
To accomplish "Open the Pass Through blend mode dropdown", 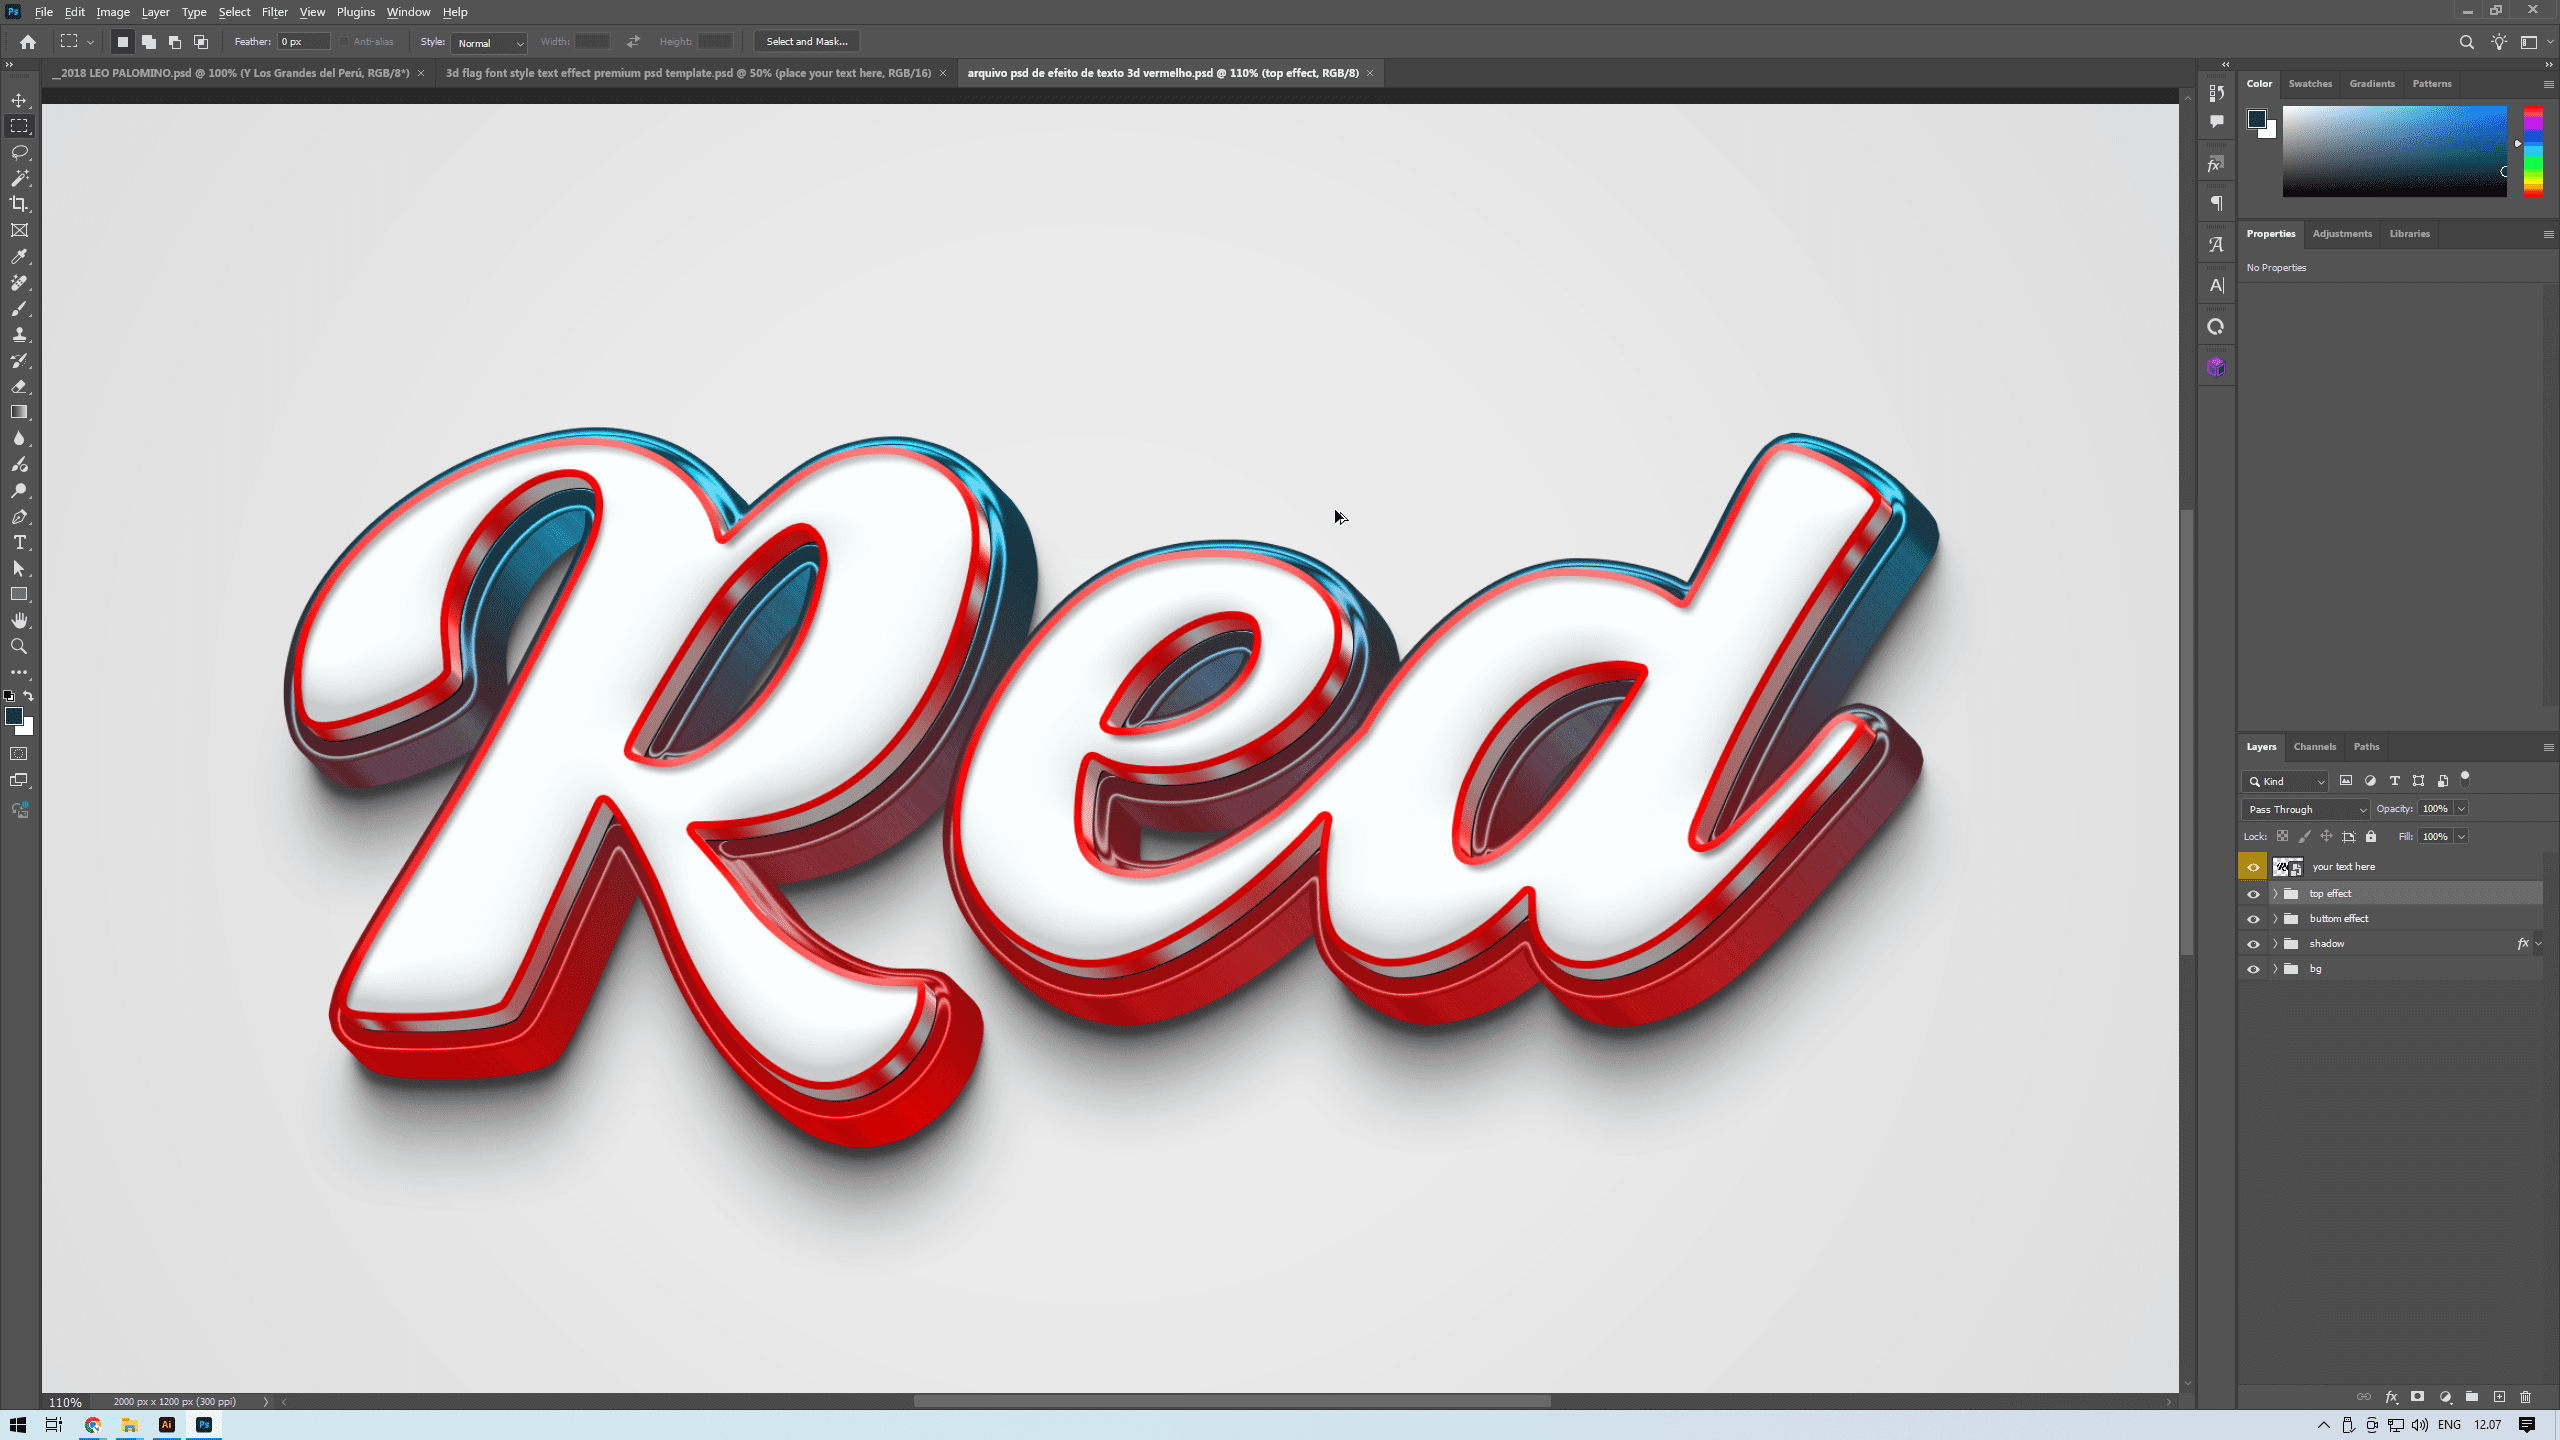I will click(2304, 809).
